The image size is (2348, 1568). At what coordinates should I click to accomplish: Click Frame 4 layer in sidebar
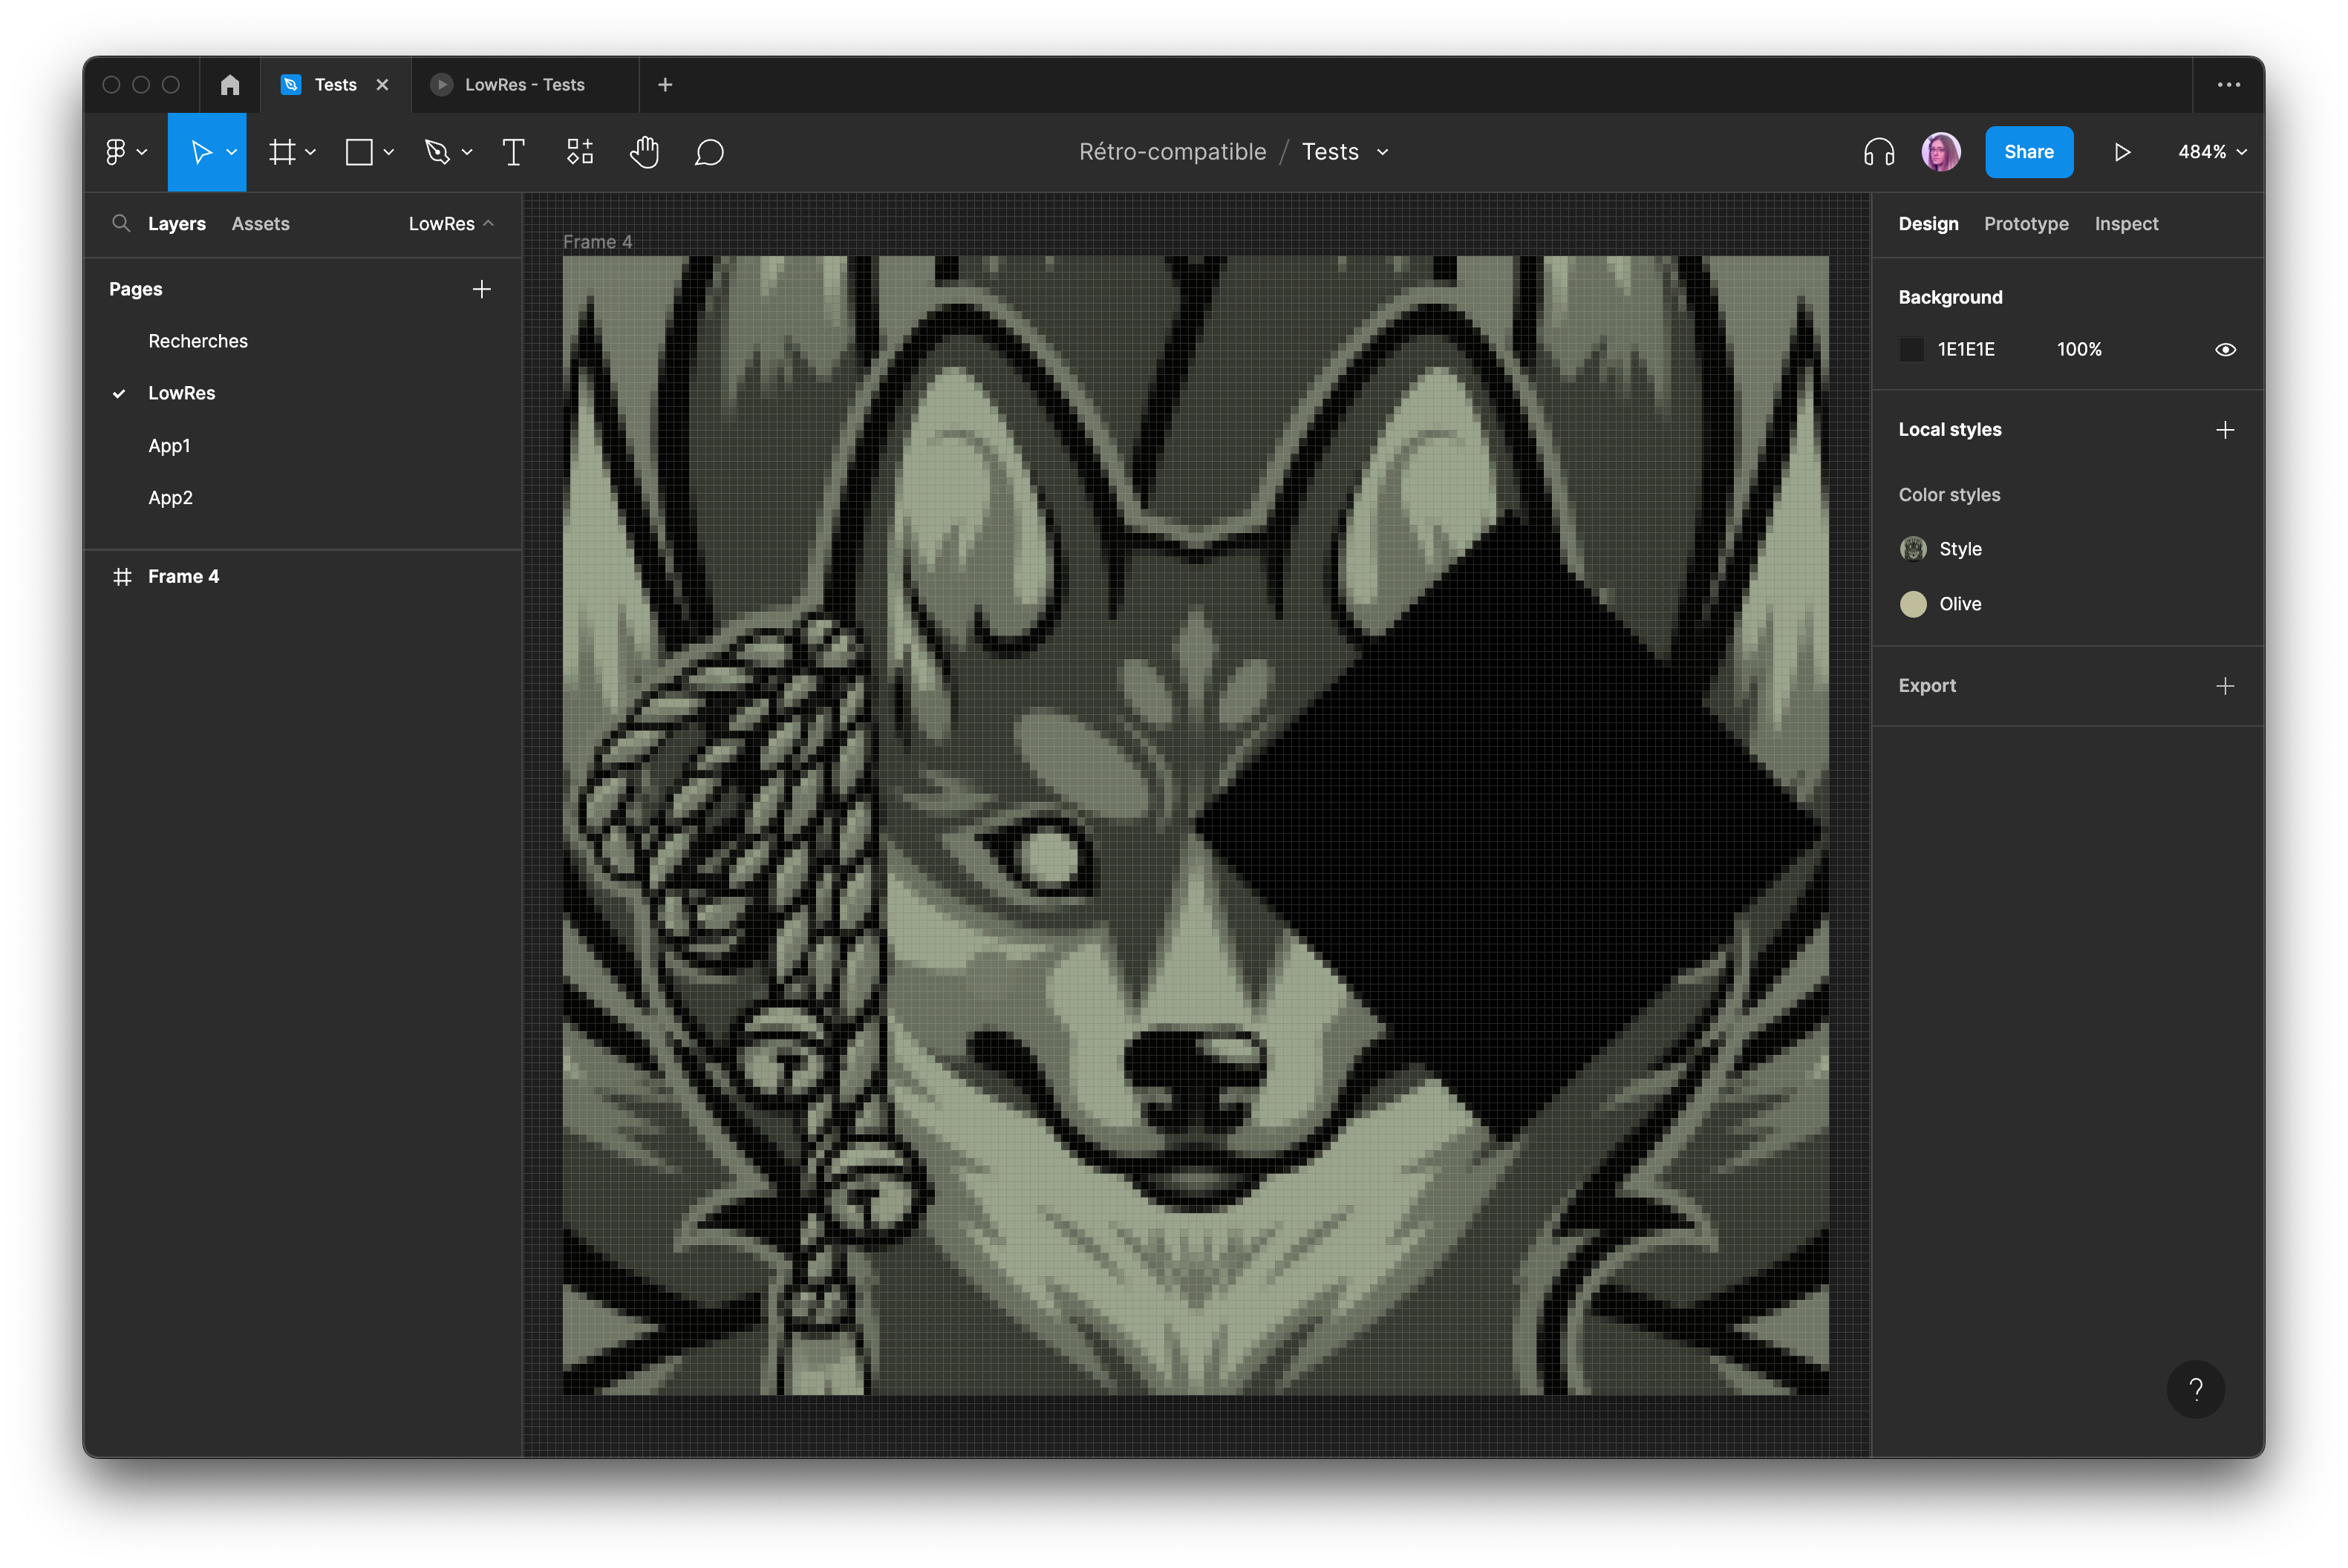182,576
